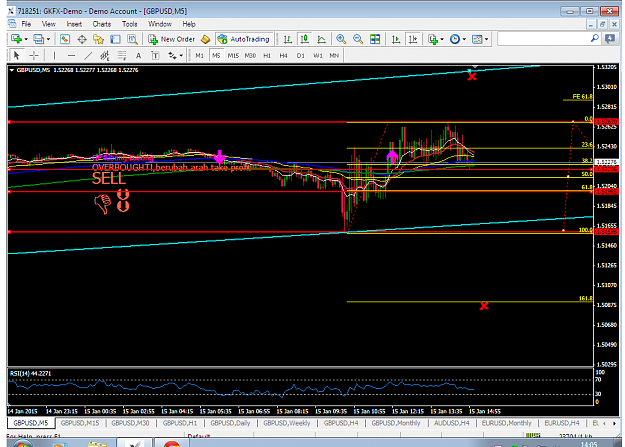Screen dimensions: 625x447
Task: Switch chart to bar chart type
Action: pos(287,39)
